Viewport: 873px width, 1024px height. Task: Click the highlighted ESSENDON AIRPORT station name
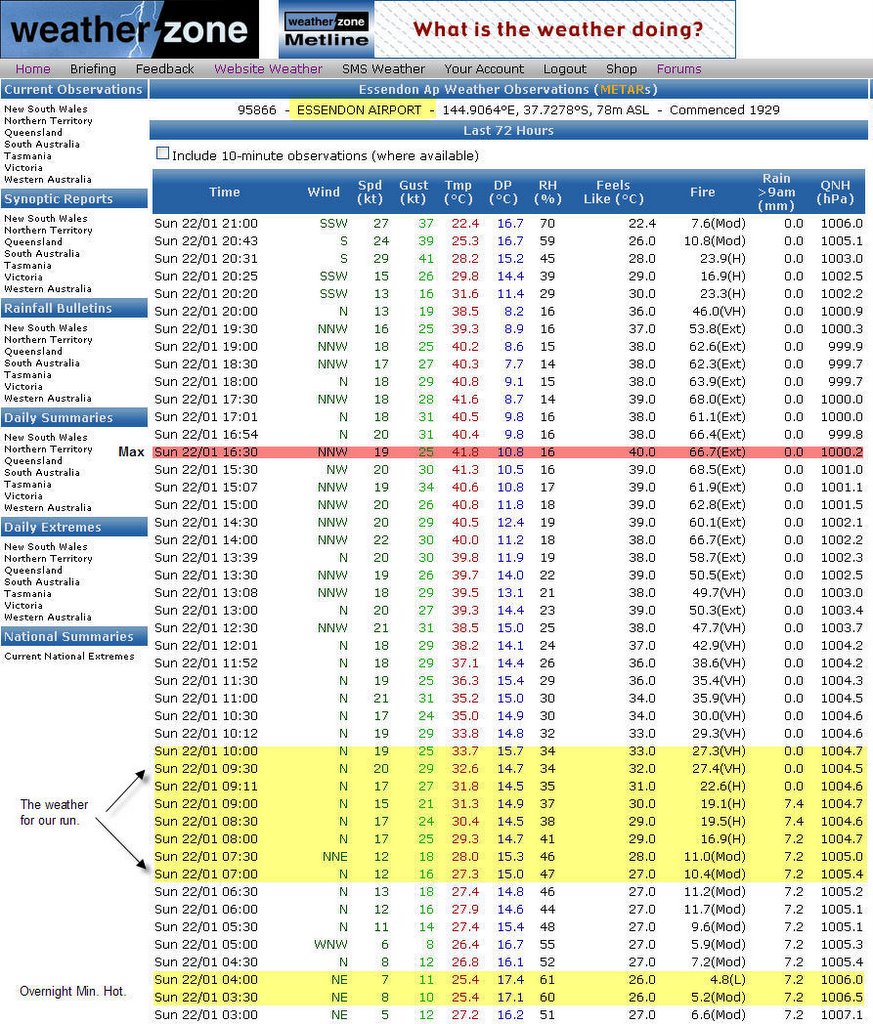pyautogui.click(x=360, y=110)
